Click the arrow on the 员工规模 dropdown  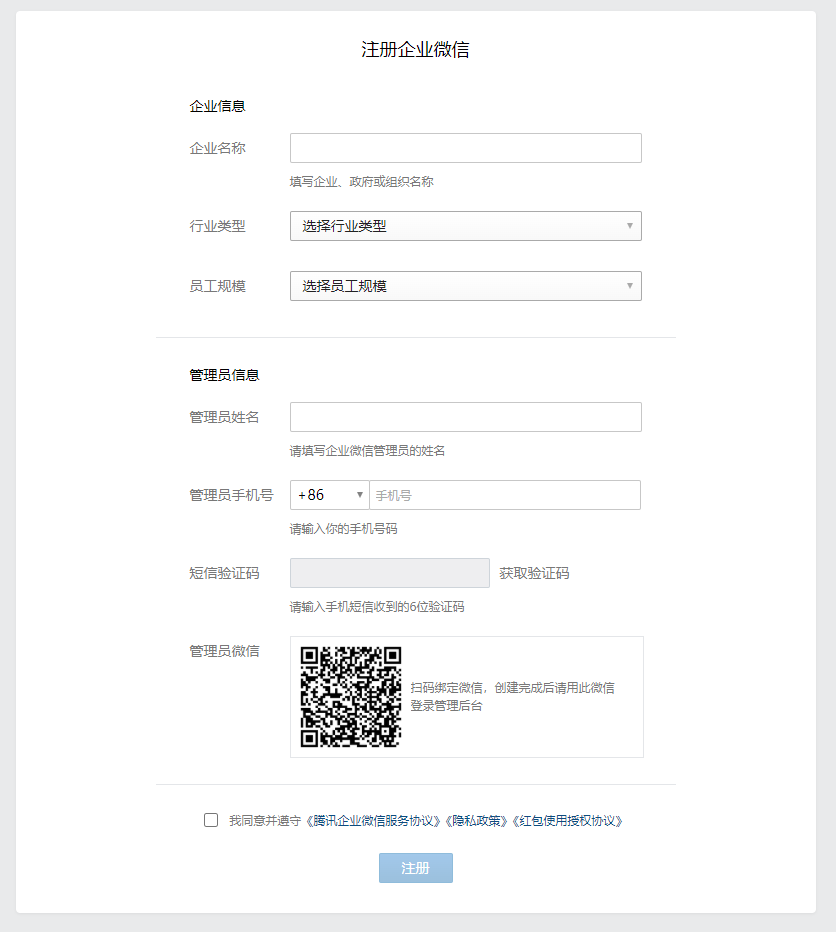(630, 286)
